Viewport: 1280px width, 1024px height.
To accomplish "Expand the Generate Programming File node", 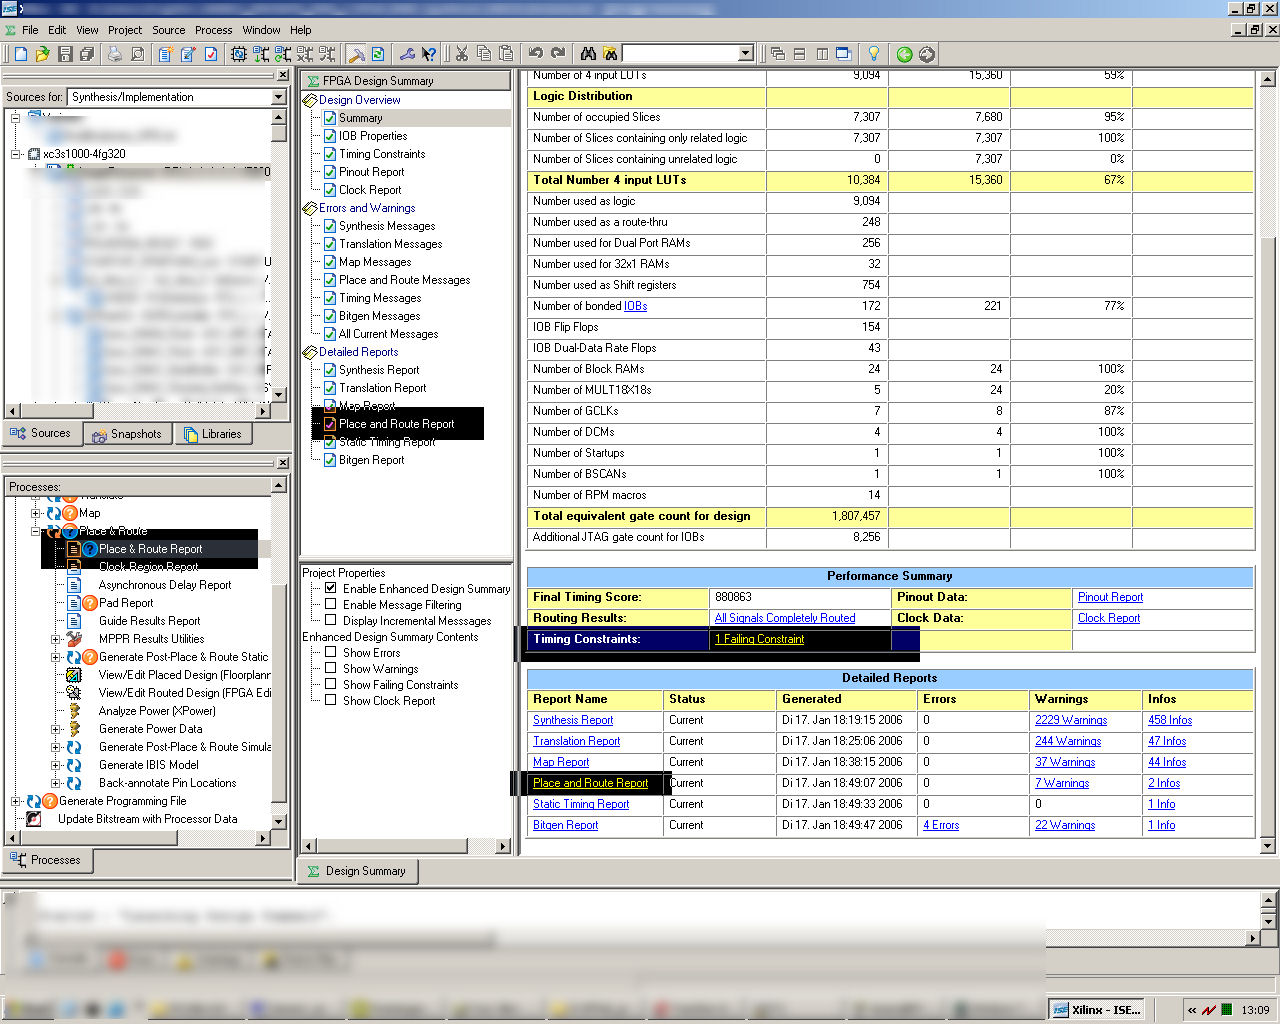I will pos(16,801).
